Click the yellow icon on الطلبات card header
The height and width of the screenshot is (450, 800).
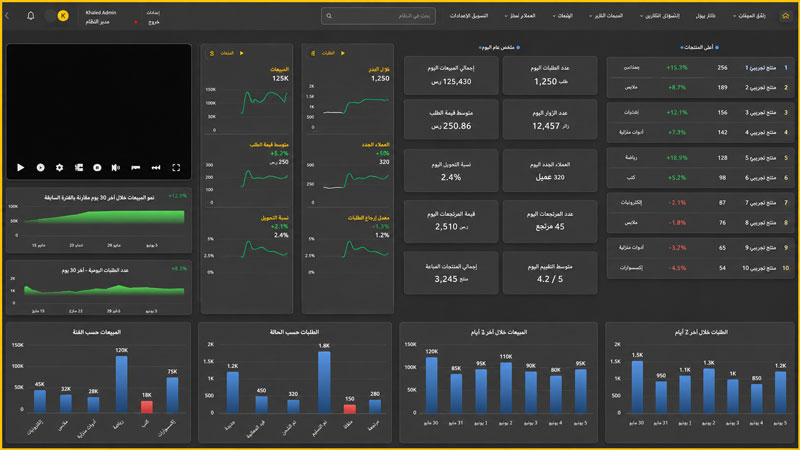[x=313, y=53]
